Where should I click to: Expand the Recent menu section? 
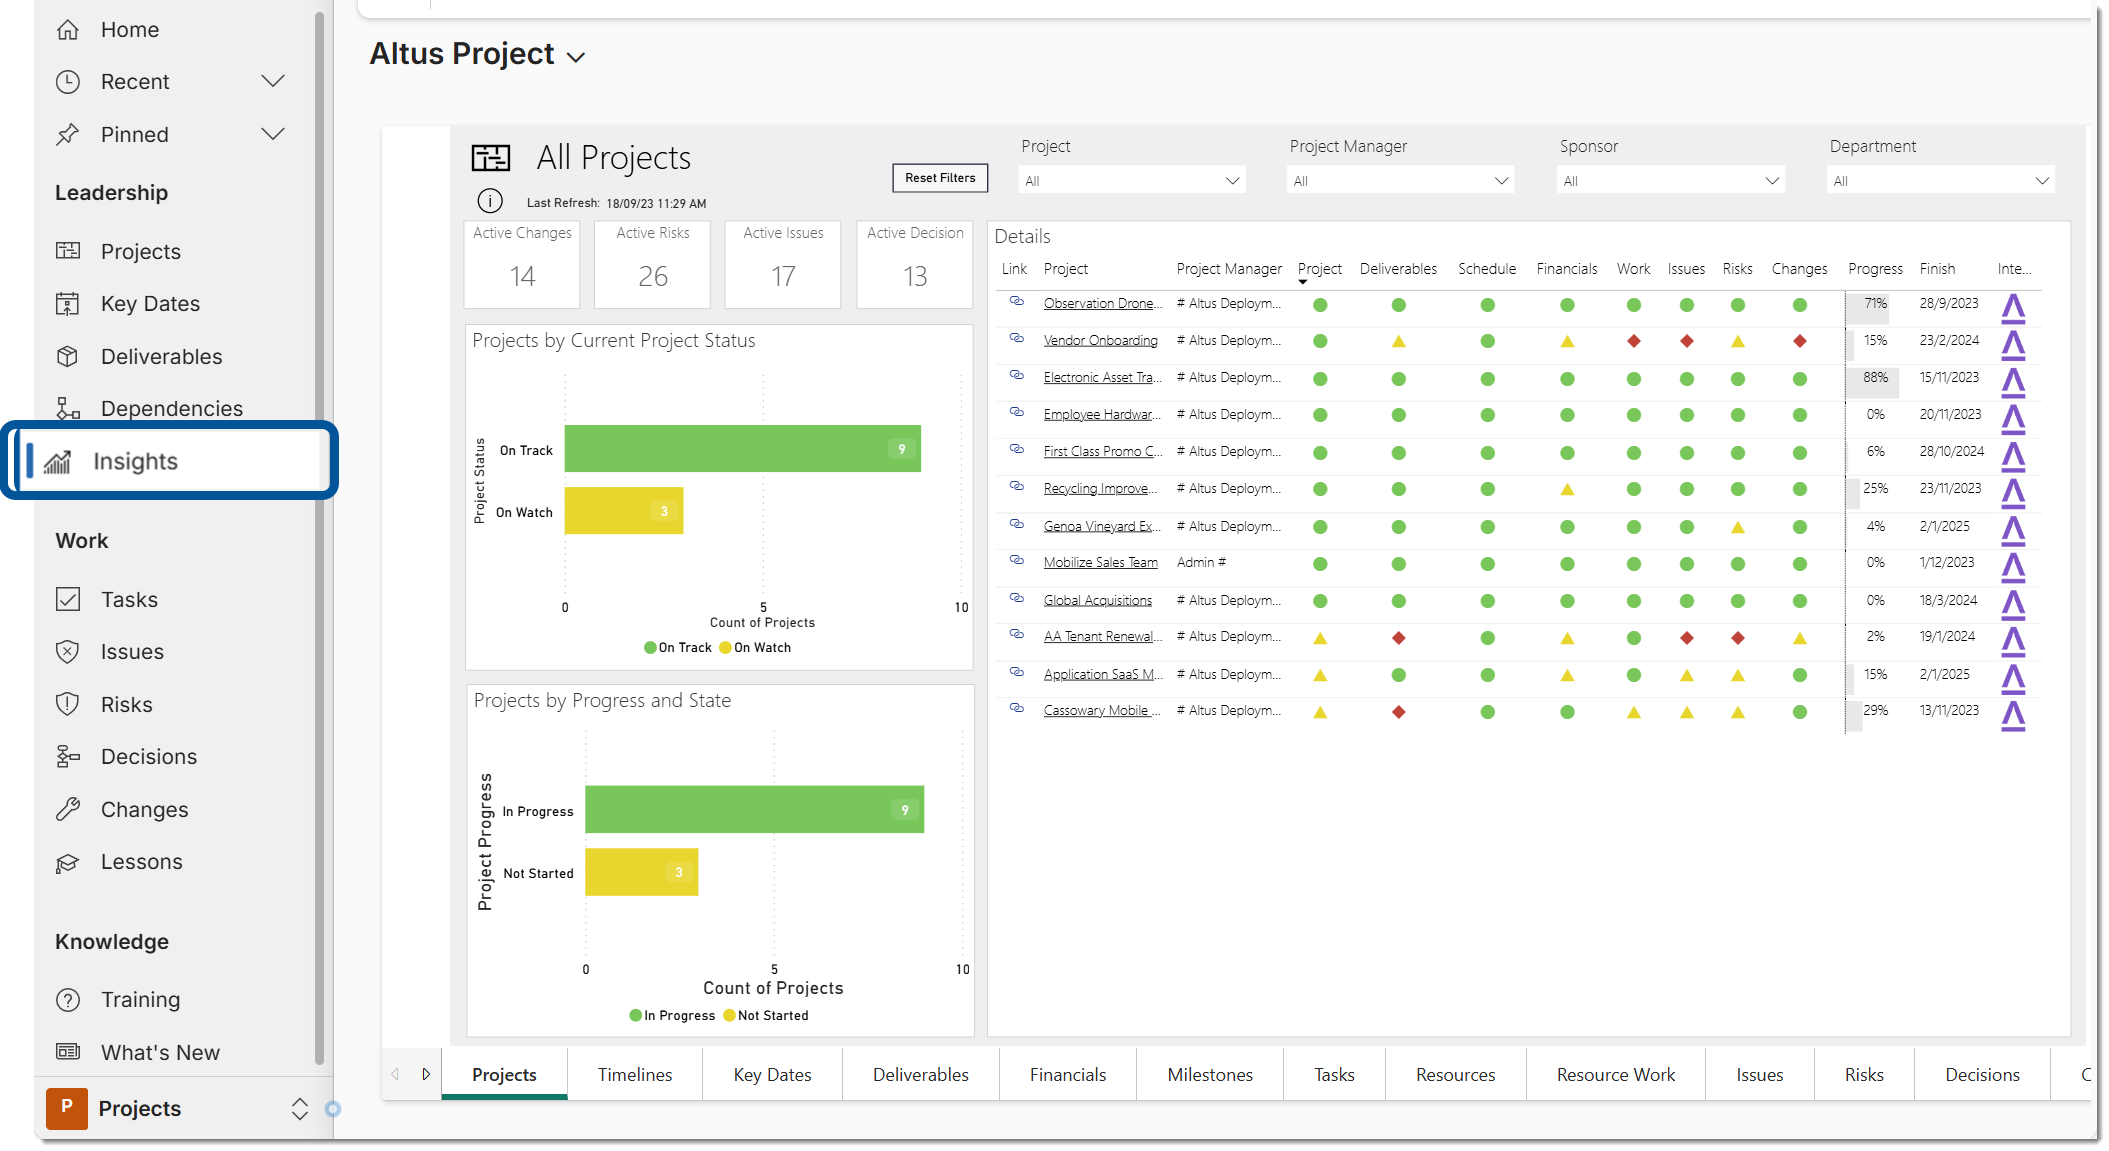point(273,81)
